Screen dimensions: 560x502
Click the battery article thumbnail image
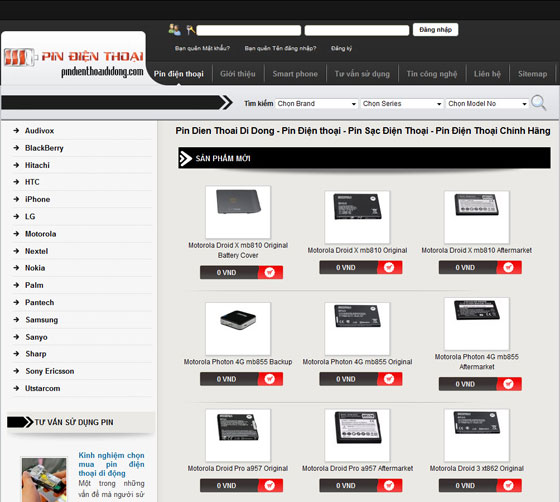[x=44, y=480]
